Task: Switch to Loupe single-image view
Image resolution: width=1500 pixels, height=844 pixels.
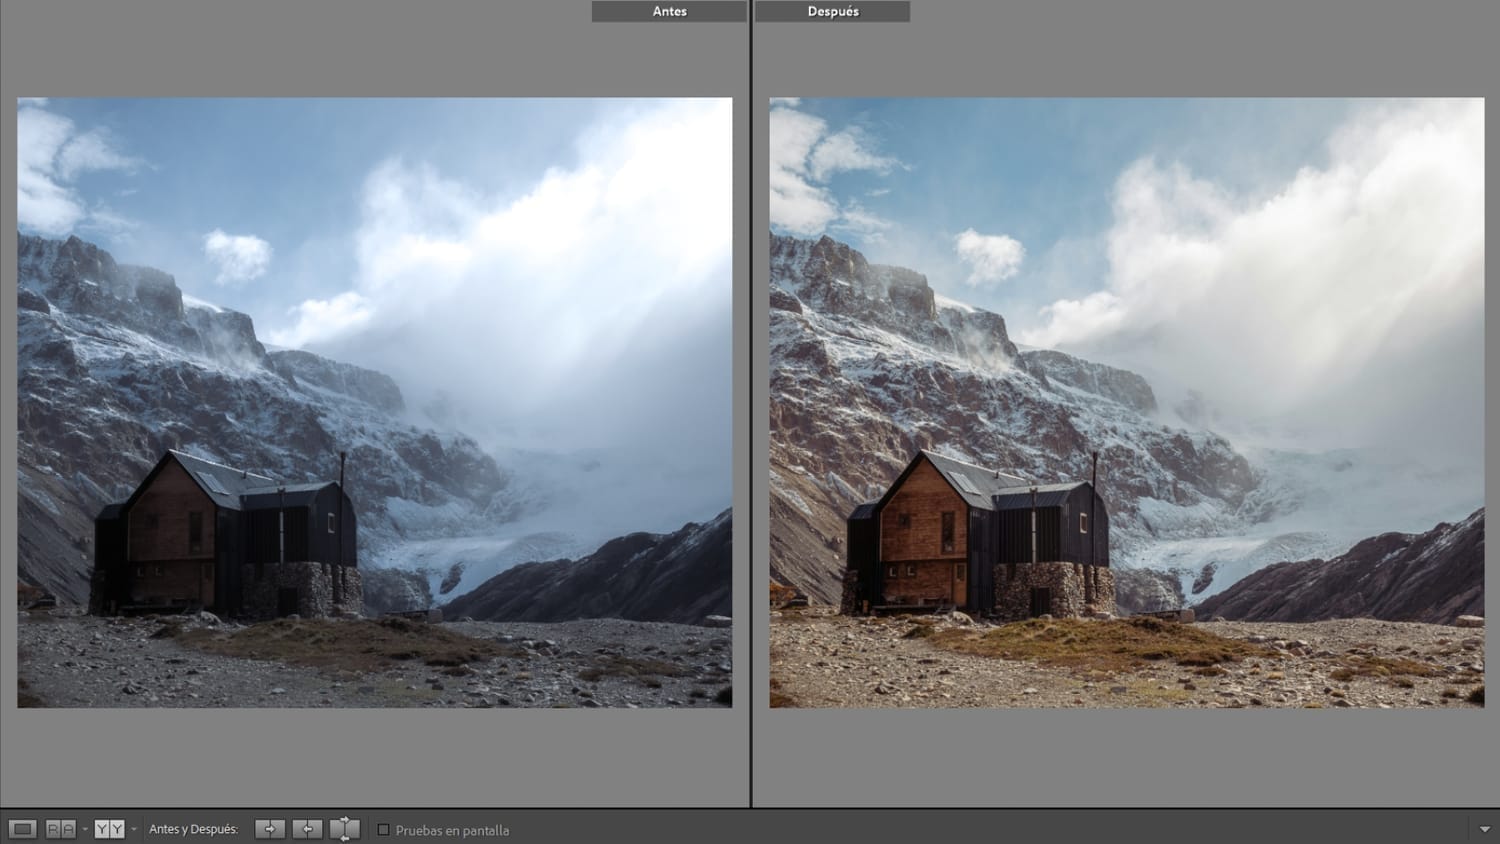Action: [22, 829]
